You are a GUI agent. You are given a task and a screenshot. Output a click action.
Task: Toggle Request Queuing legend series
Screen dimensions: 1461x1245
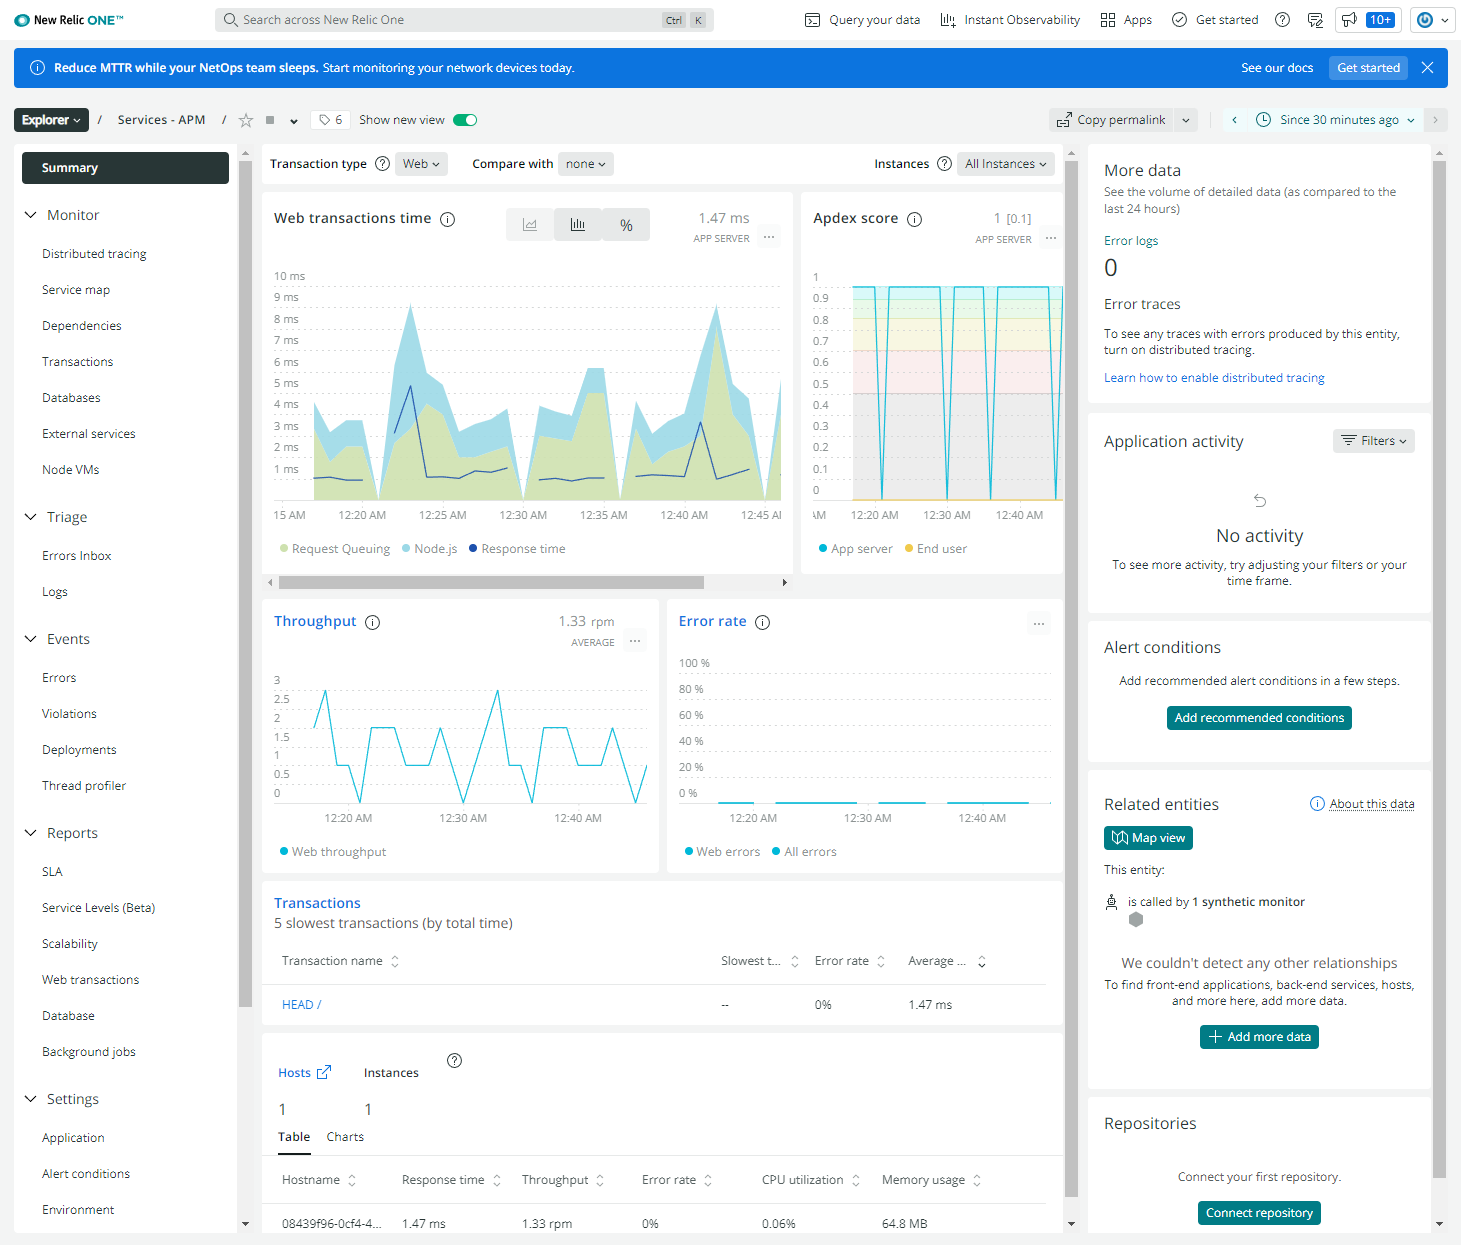[335, 549]
